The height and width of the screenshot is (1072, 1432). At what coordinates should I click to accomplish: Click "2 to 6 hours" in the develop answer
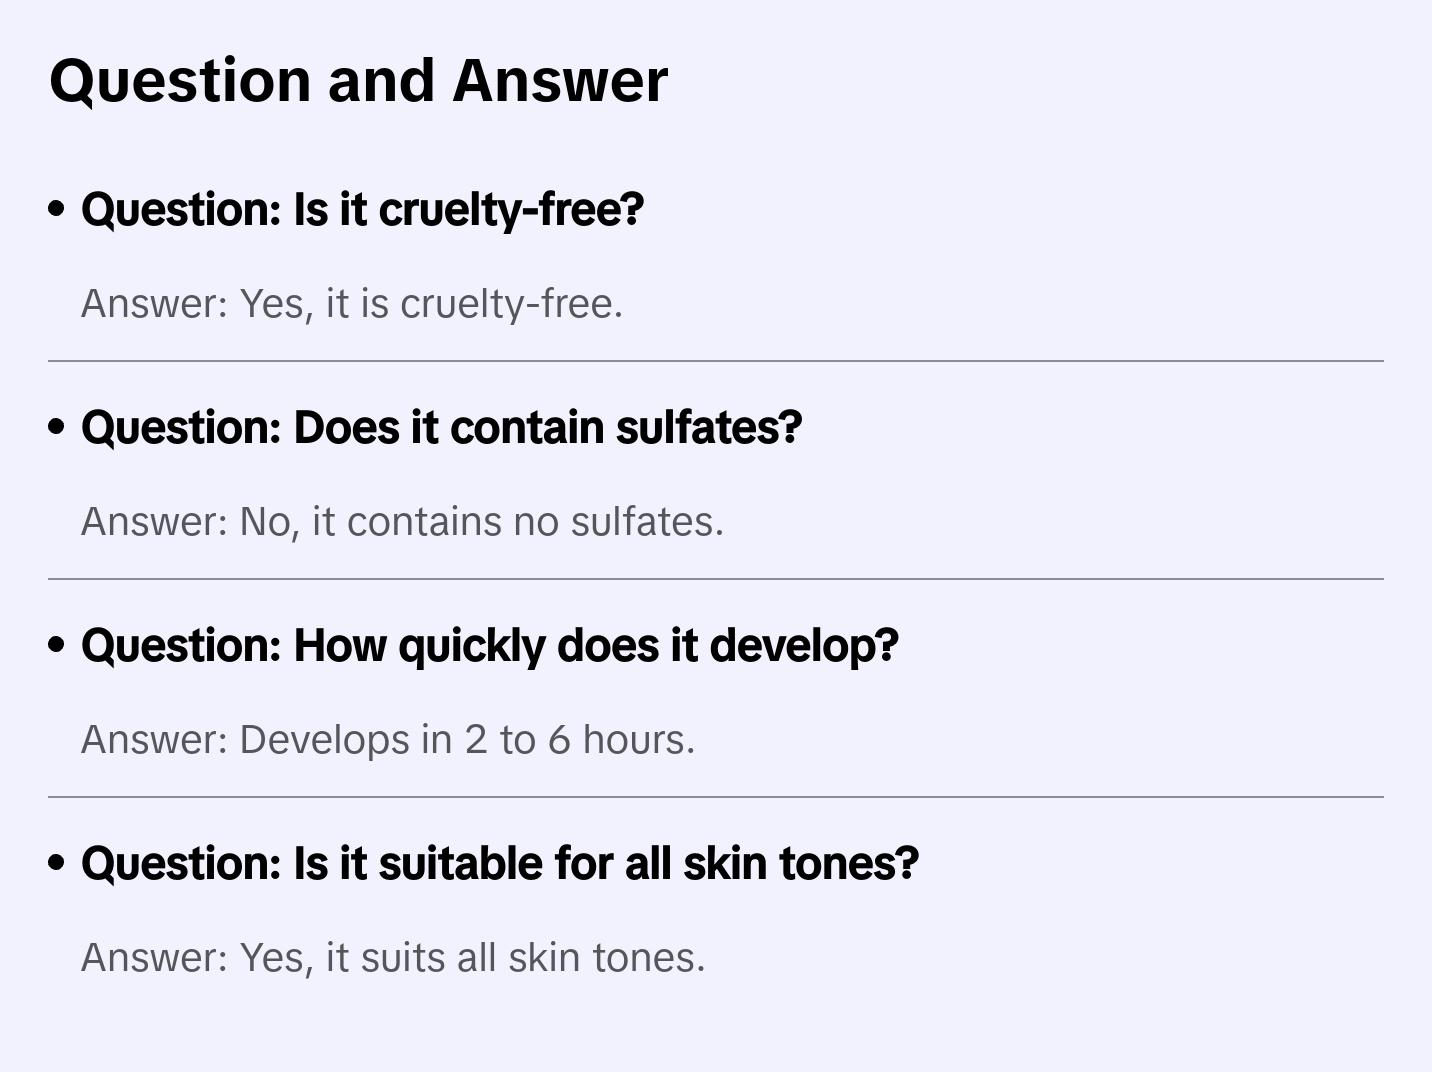pos(579,740)
